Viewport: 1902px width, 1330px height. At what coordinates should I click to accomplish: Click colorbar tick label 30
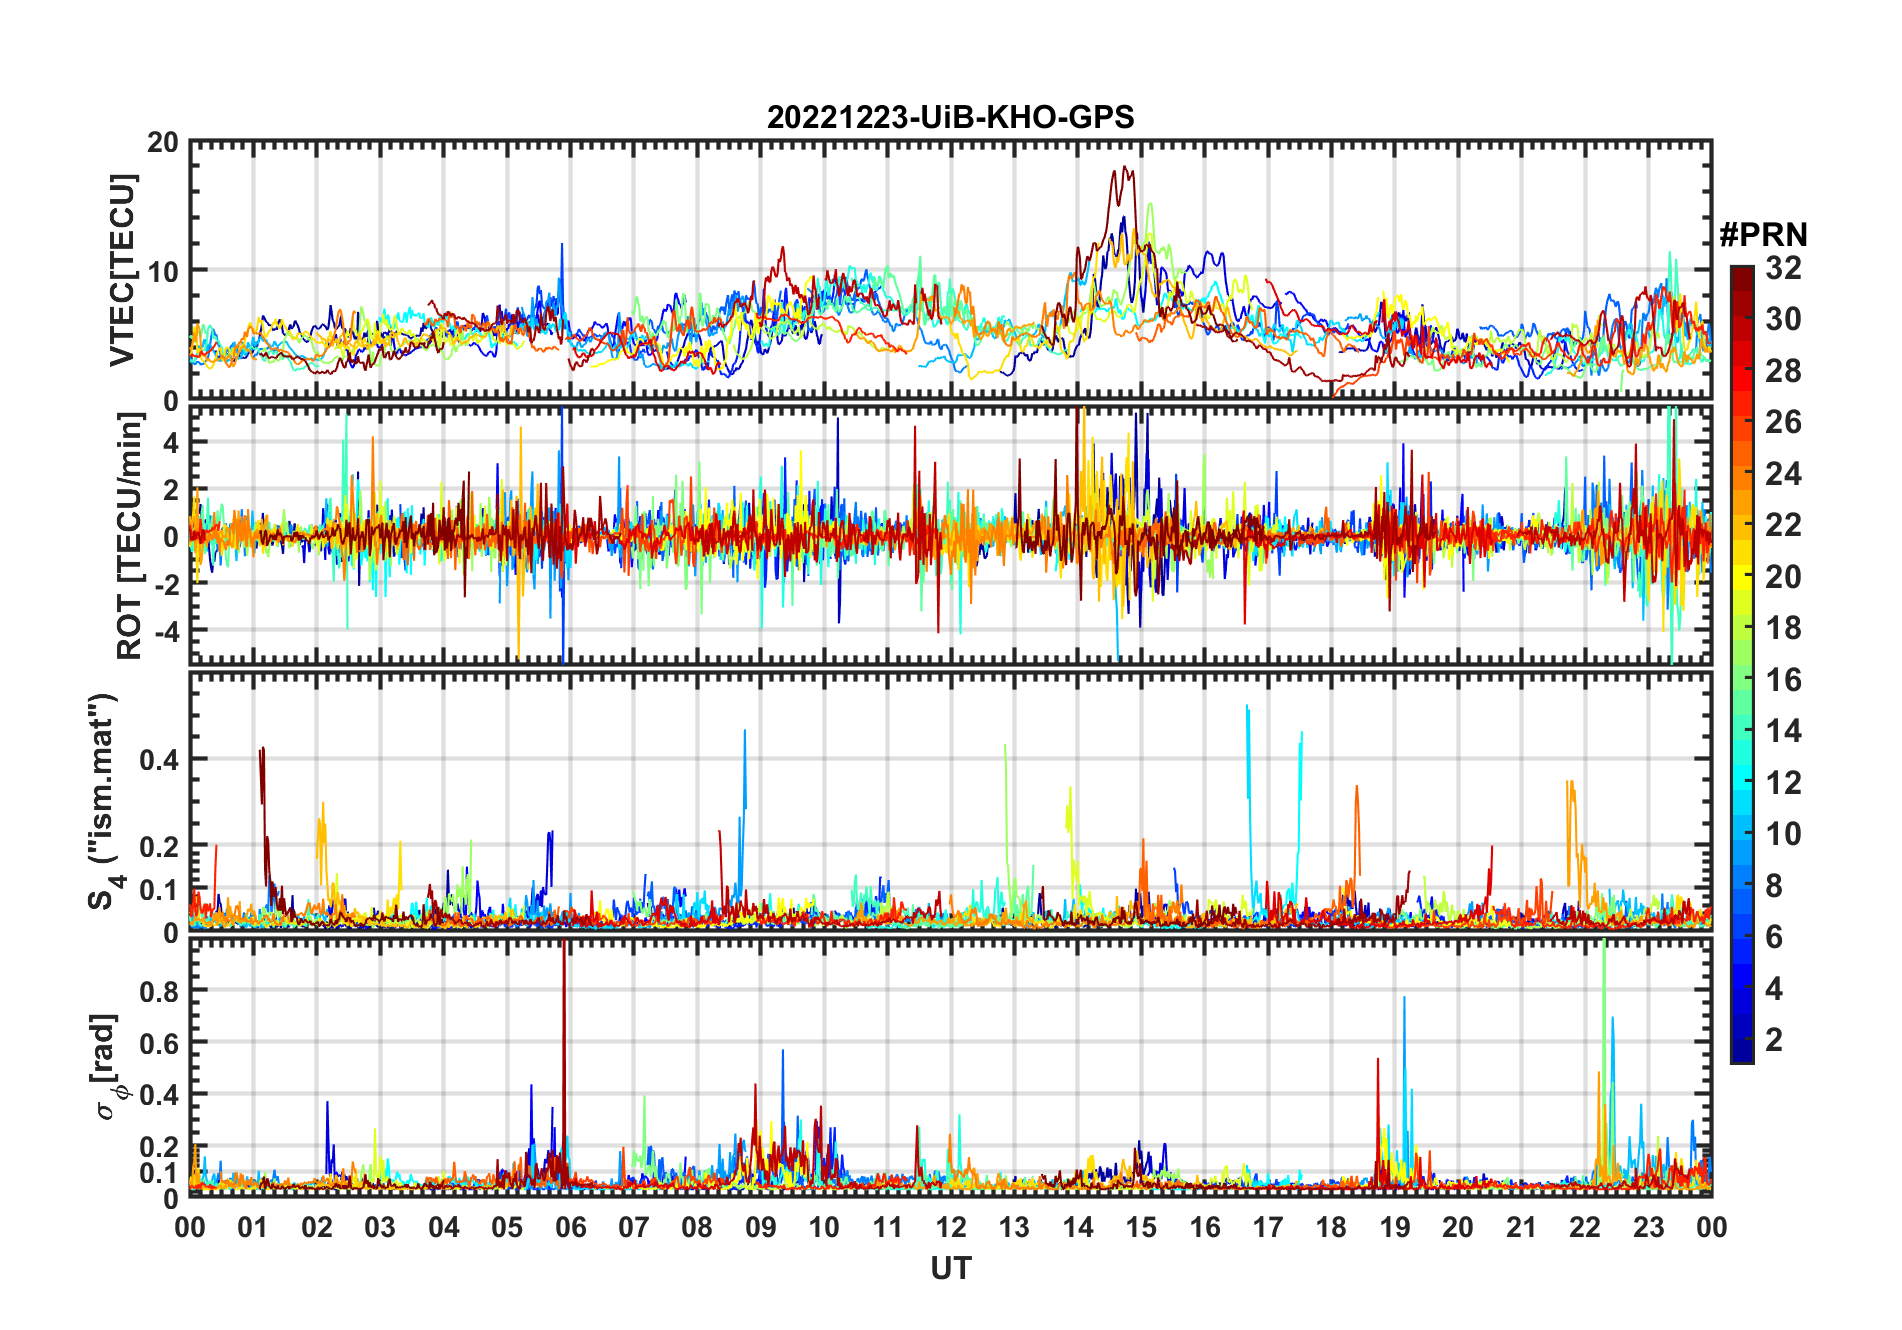tap(1783, 319)
